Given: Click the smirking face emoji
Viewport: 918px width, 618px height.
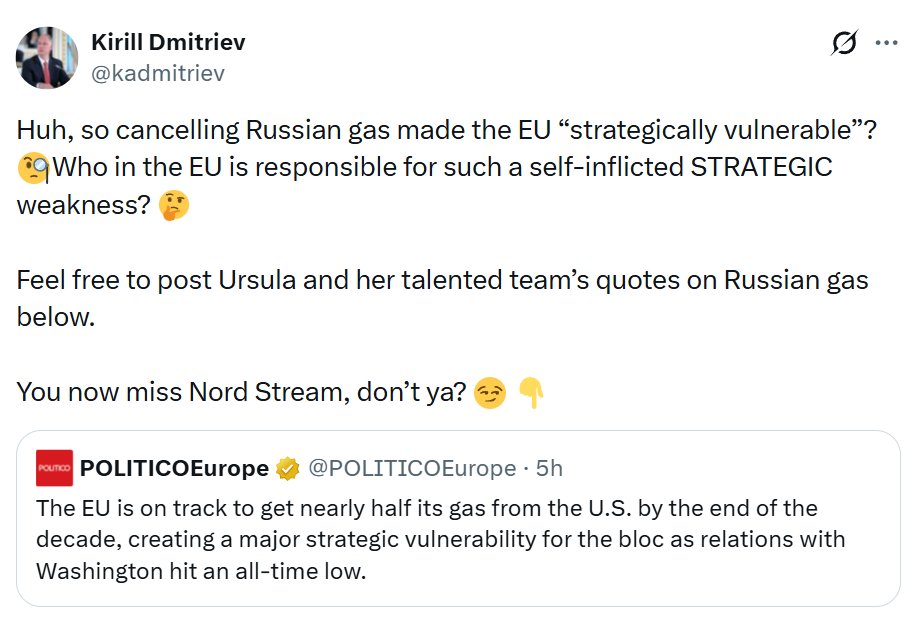Looking at the screenshot, I should coord(489,393).
